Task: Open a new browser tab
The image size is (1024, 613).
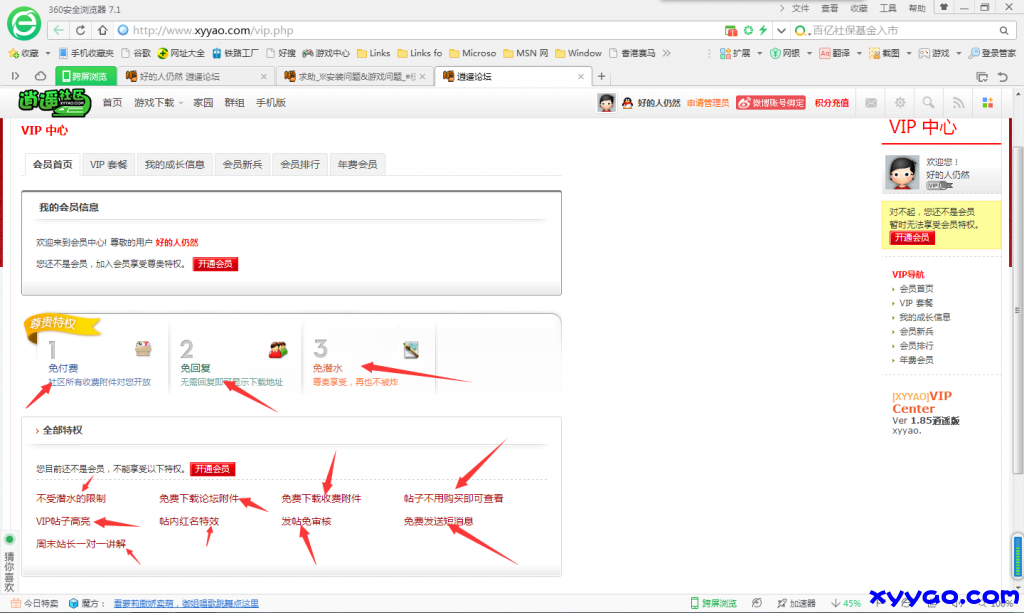Action: coord(601,76)
